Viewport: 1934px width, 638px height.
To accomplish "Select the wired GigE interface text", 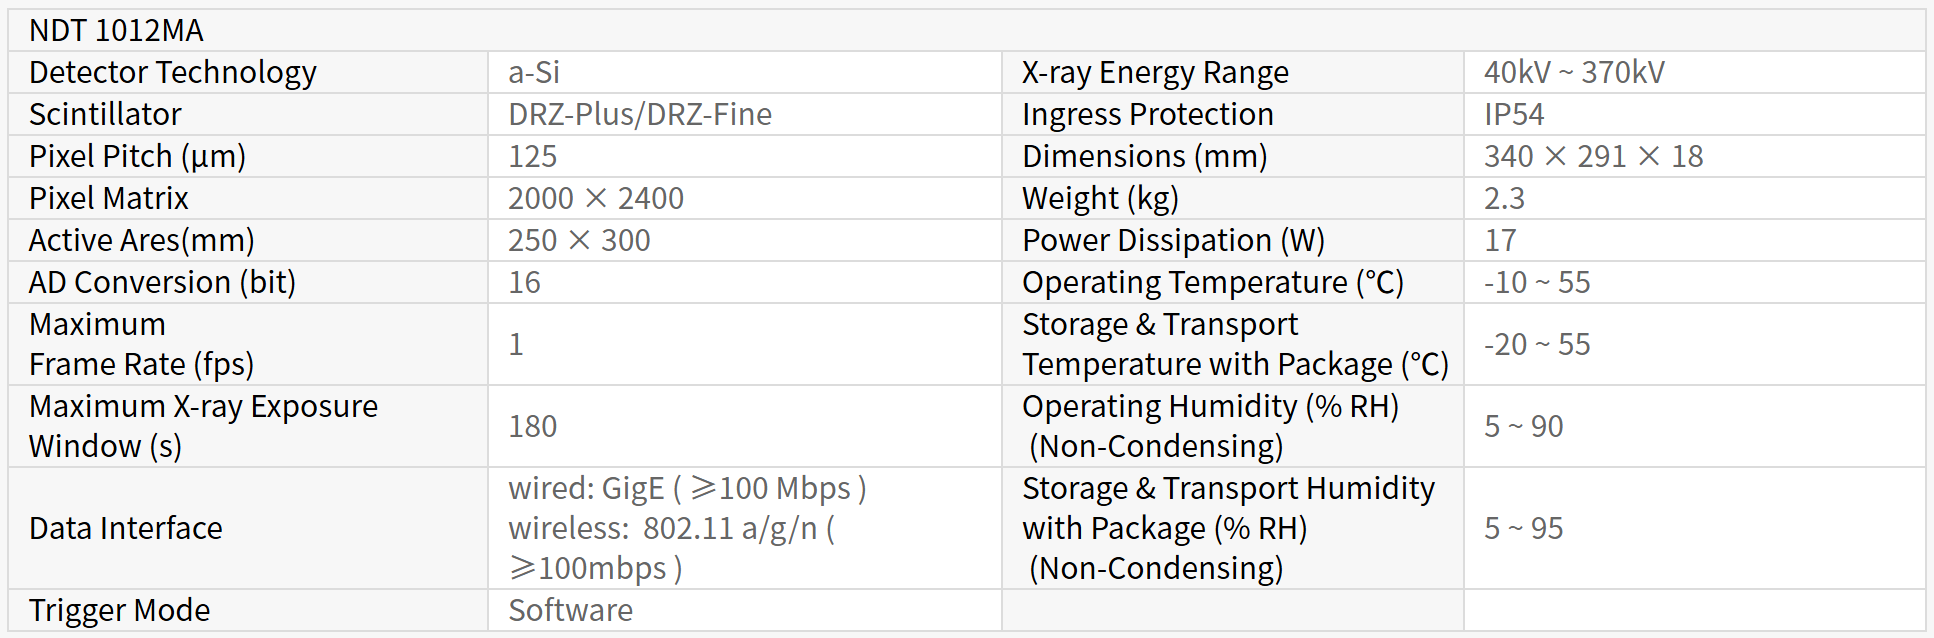I will click(x=687, y=489).
